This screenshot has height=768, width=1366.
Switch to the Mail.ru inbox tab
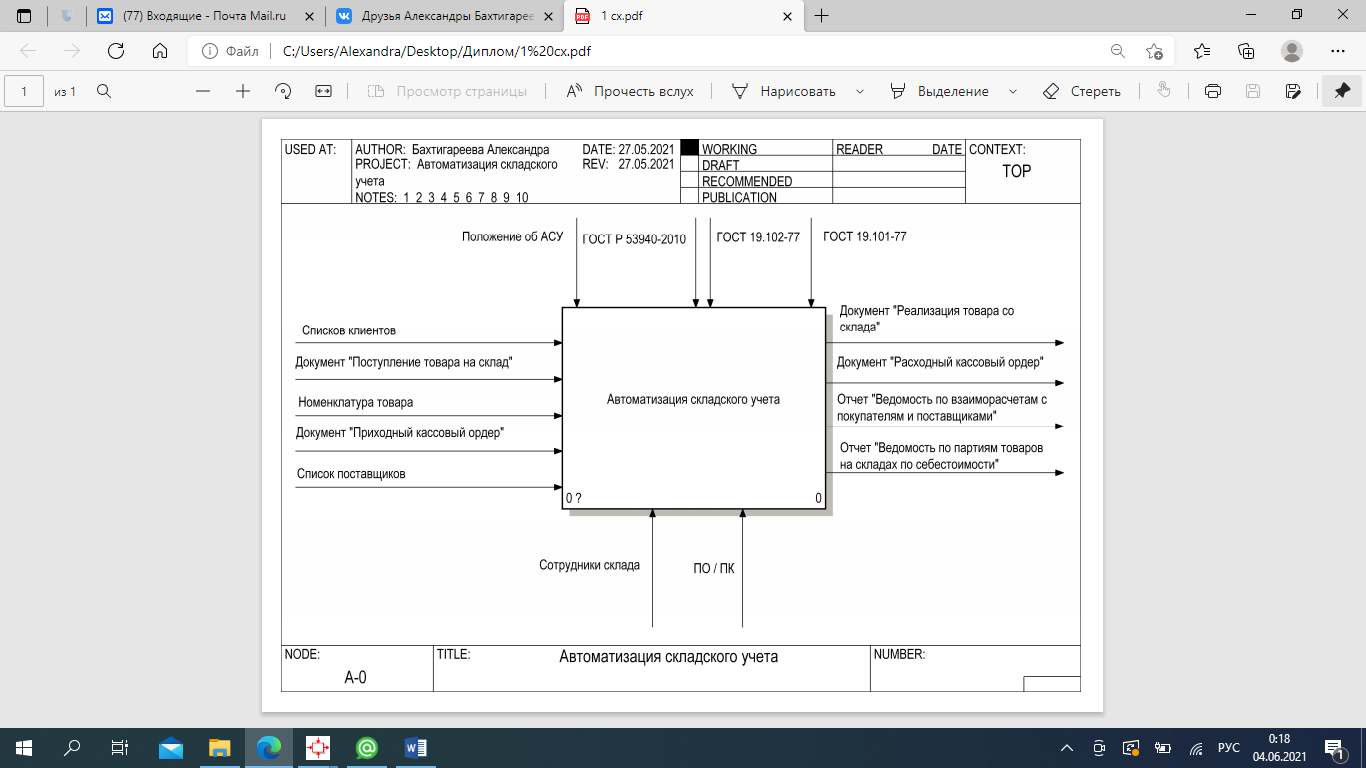point(206,16)
